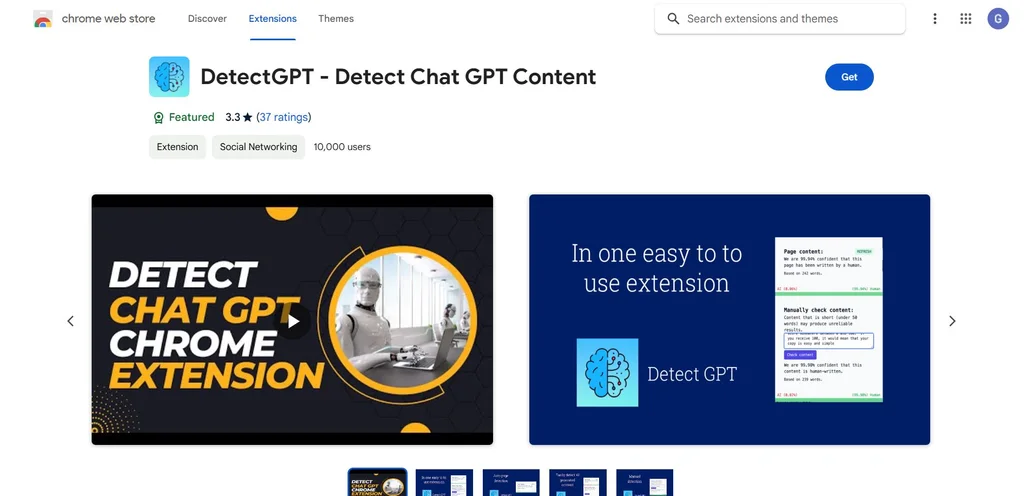The width and height of the screenshot is (1024, 496).
Task: Play the Detect Chat GPT promo video
Action: tap(293, 321)
